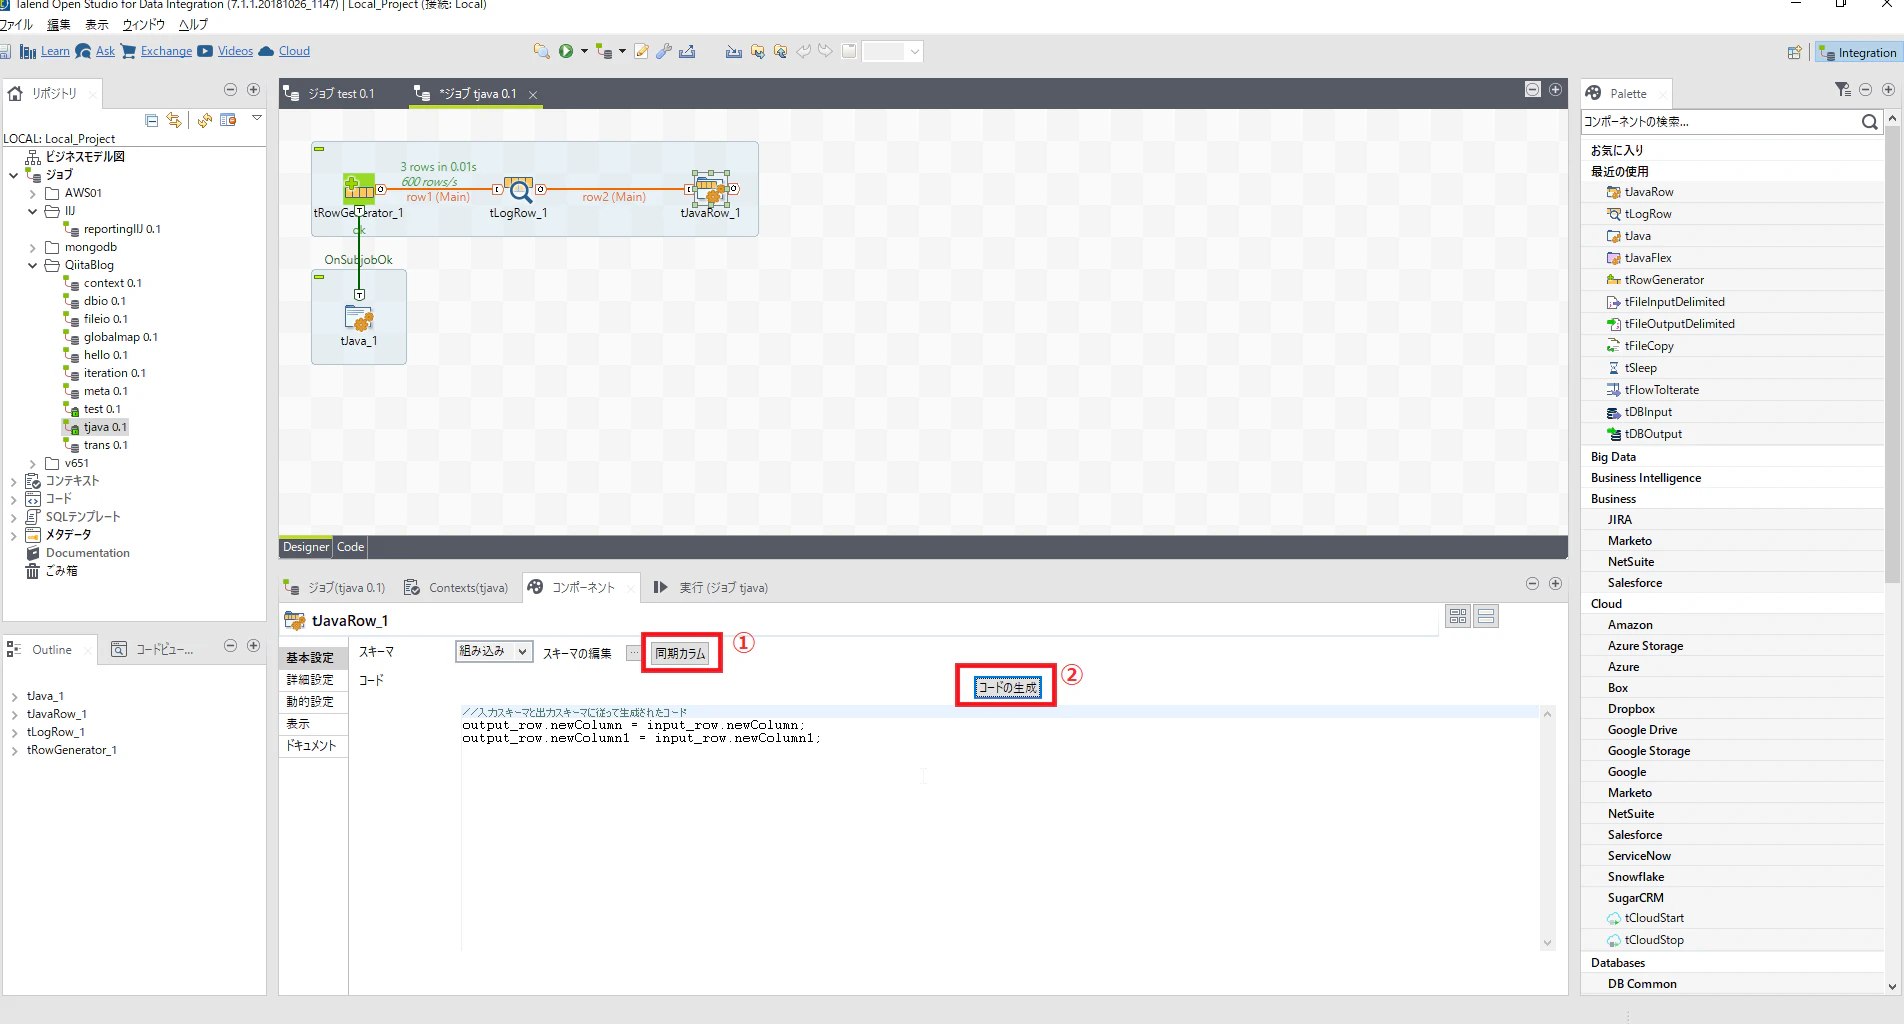Image resolution: width=1904 pixels, height=1024 pixels.
Task: Pick tFileCopy from the palette
Action: point(1648,346)
